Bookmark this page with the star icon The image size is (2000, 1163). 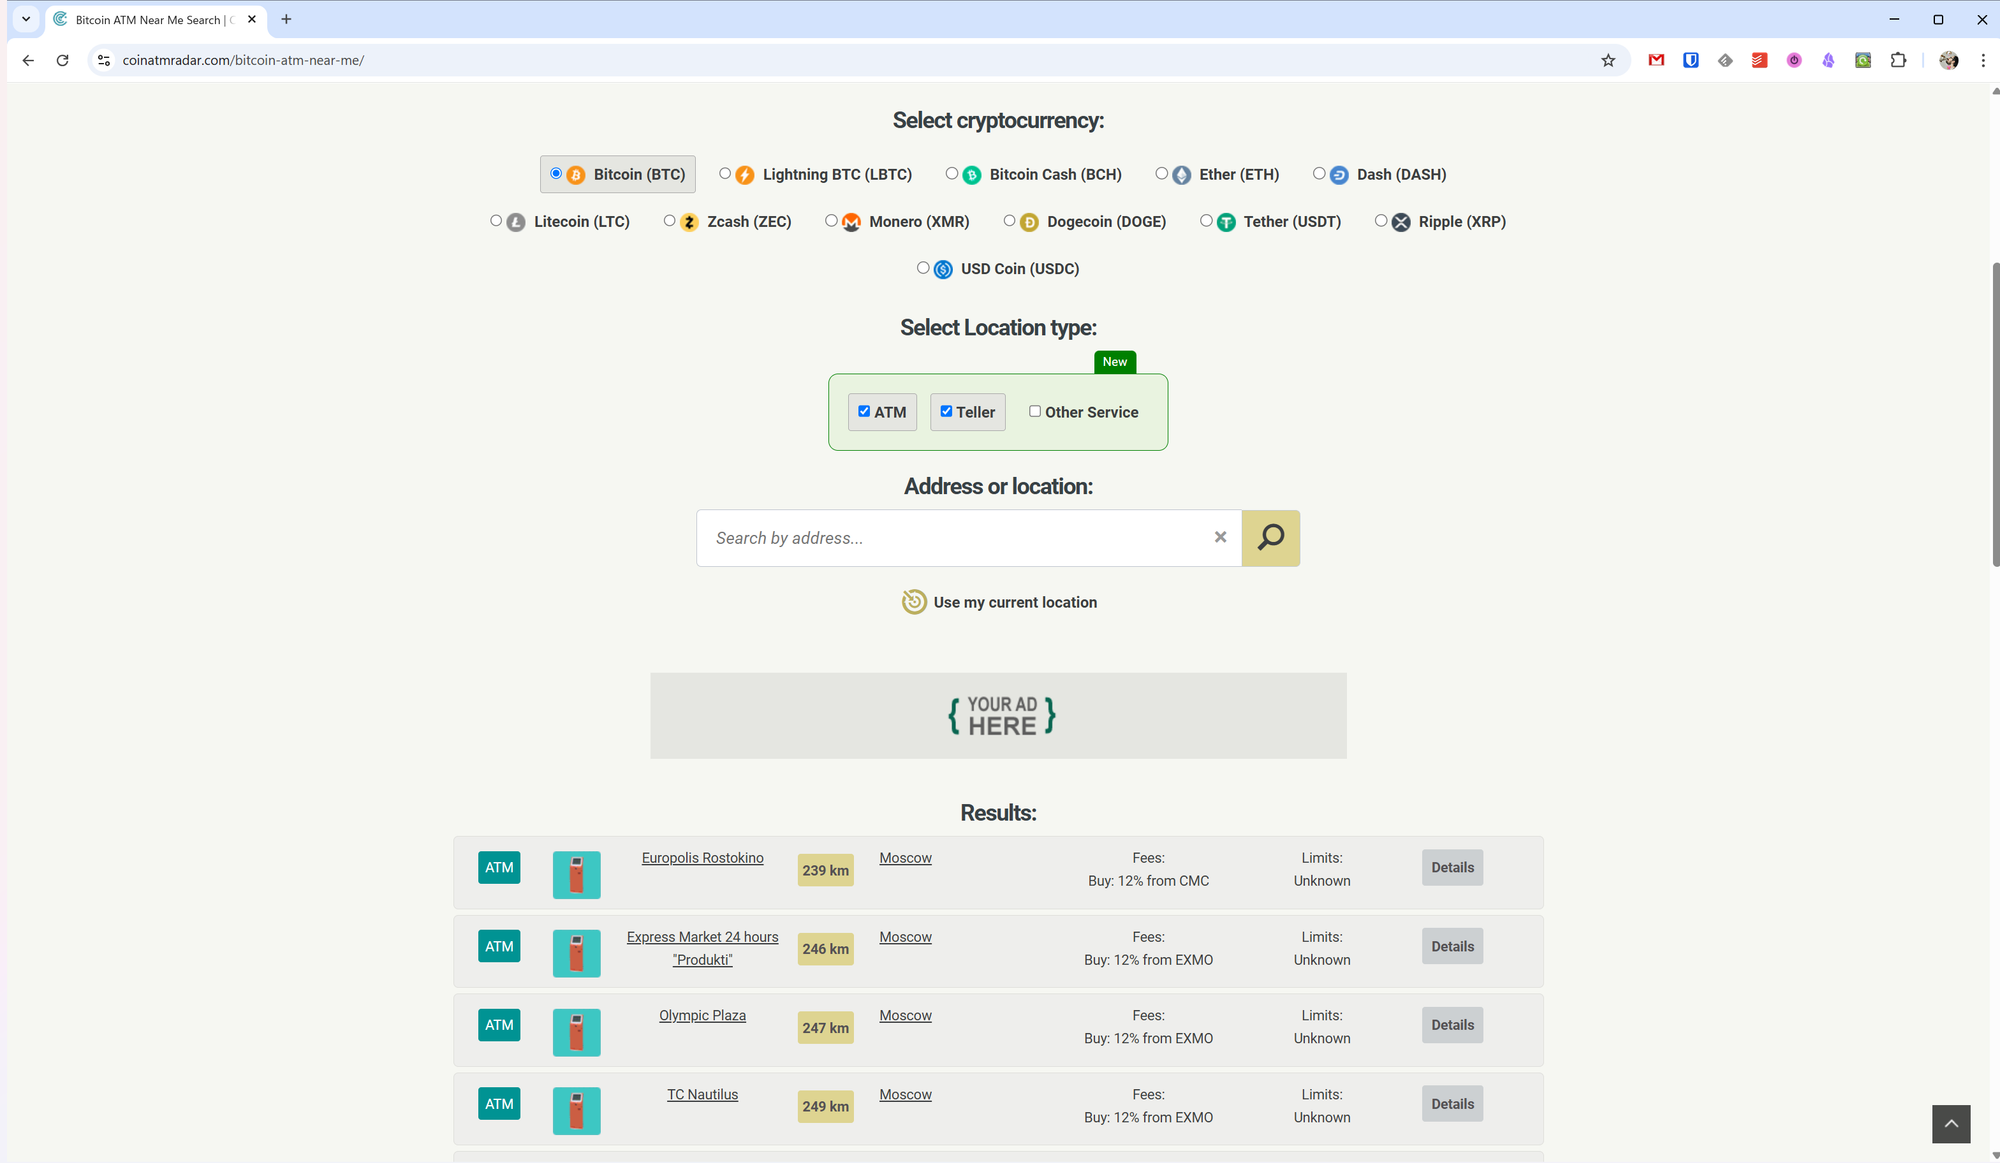tap(1608, 60)
